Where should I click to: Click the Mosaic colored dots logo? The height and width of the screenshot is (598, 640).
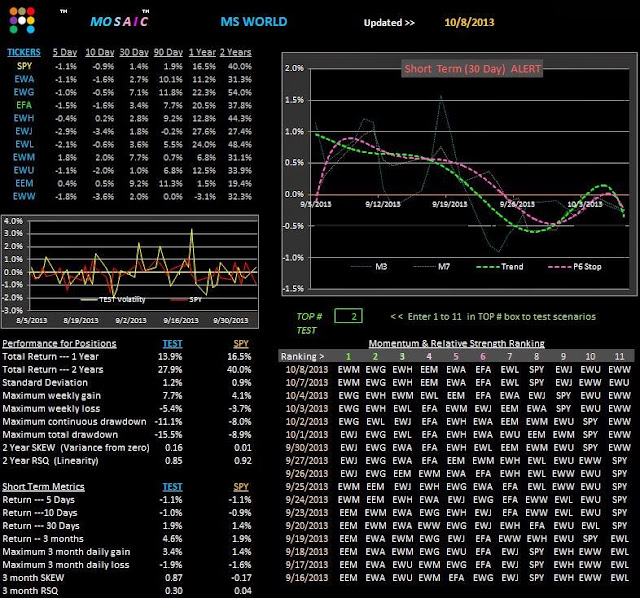point(22,20)
